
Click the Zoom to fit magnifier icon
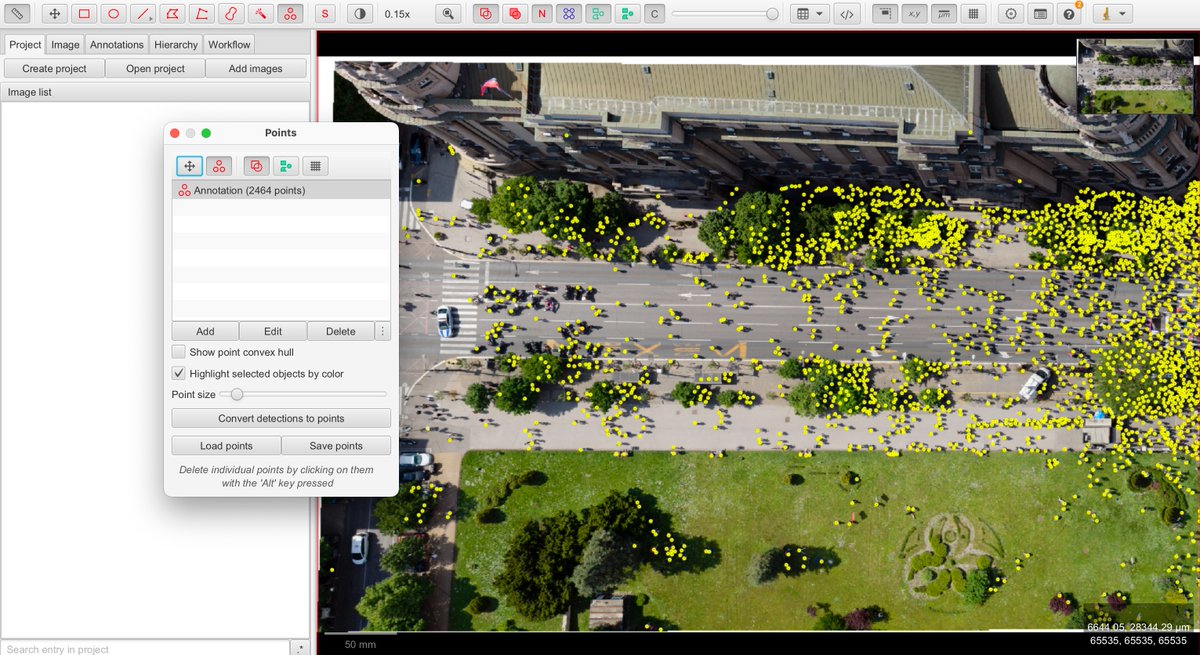(x=449, y=14)
